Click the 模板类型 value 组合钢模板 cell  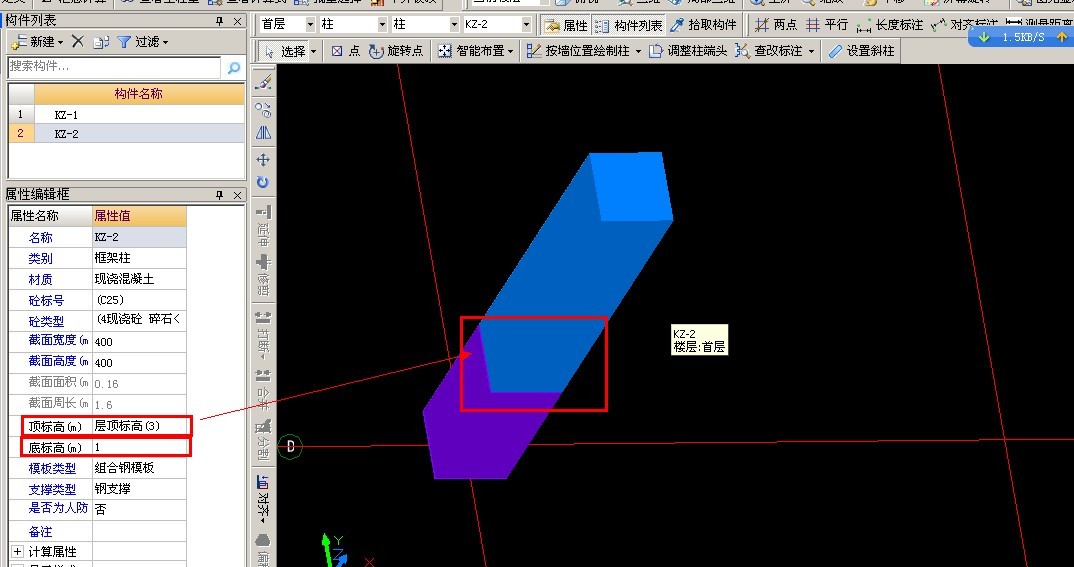pos(139,468)
